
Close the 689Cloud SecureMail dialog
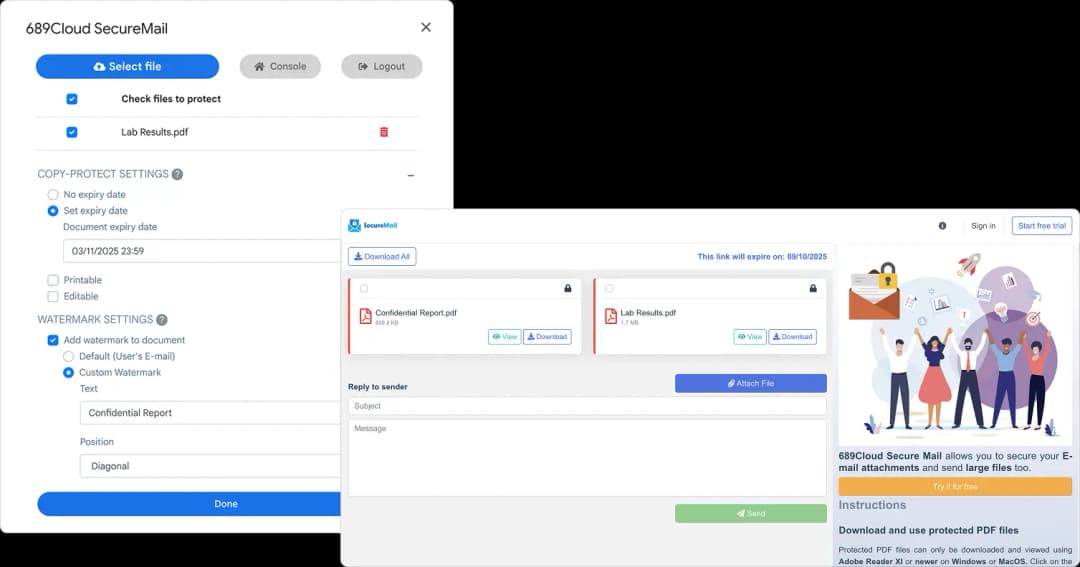pyautogui.click(x=426, y=27)
